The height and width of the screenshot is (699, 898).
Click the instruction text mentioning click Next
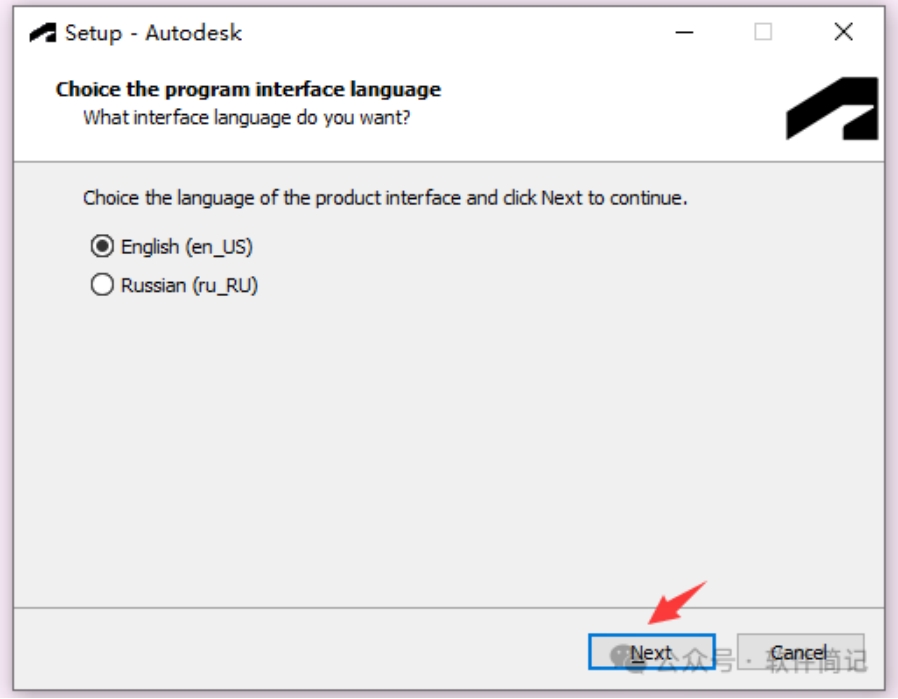coord(385,198)
